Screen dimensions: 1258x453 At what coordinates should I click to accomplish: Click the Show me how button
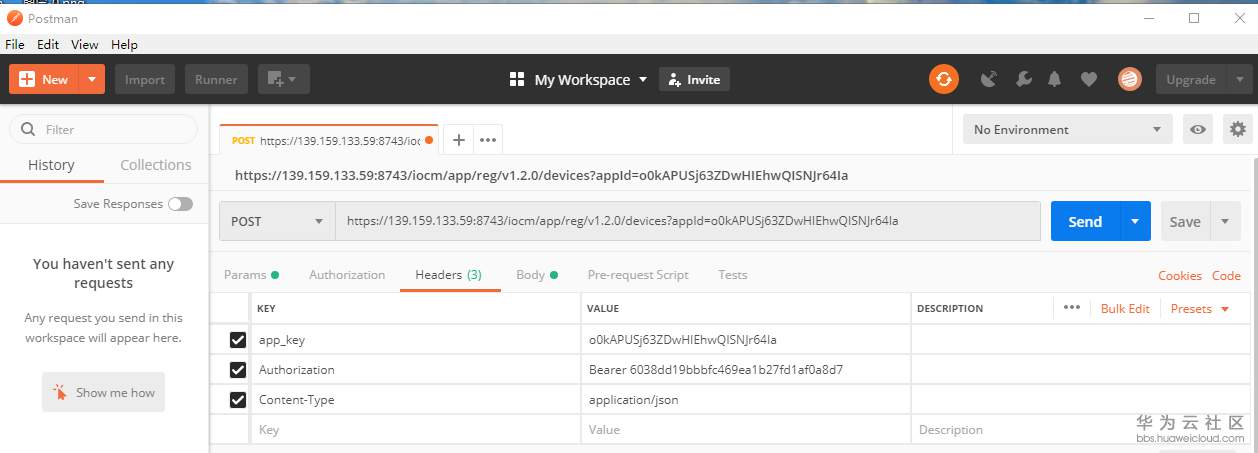[103, 392]
